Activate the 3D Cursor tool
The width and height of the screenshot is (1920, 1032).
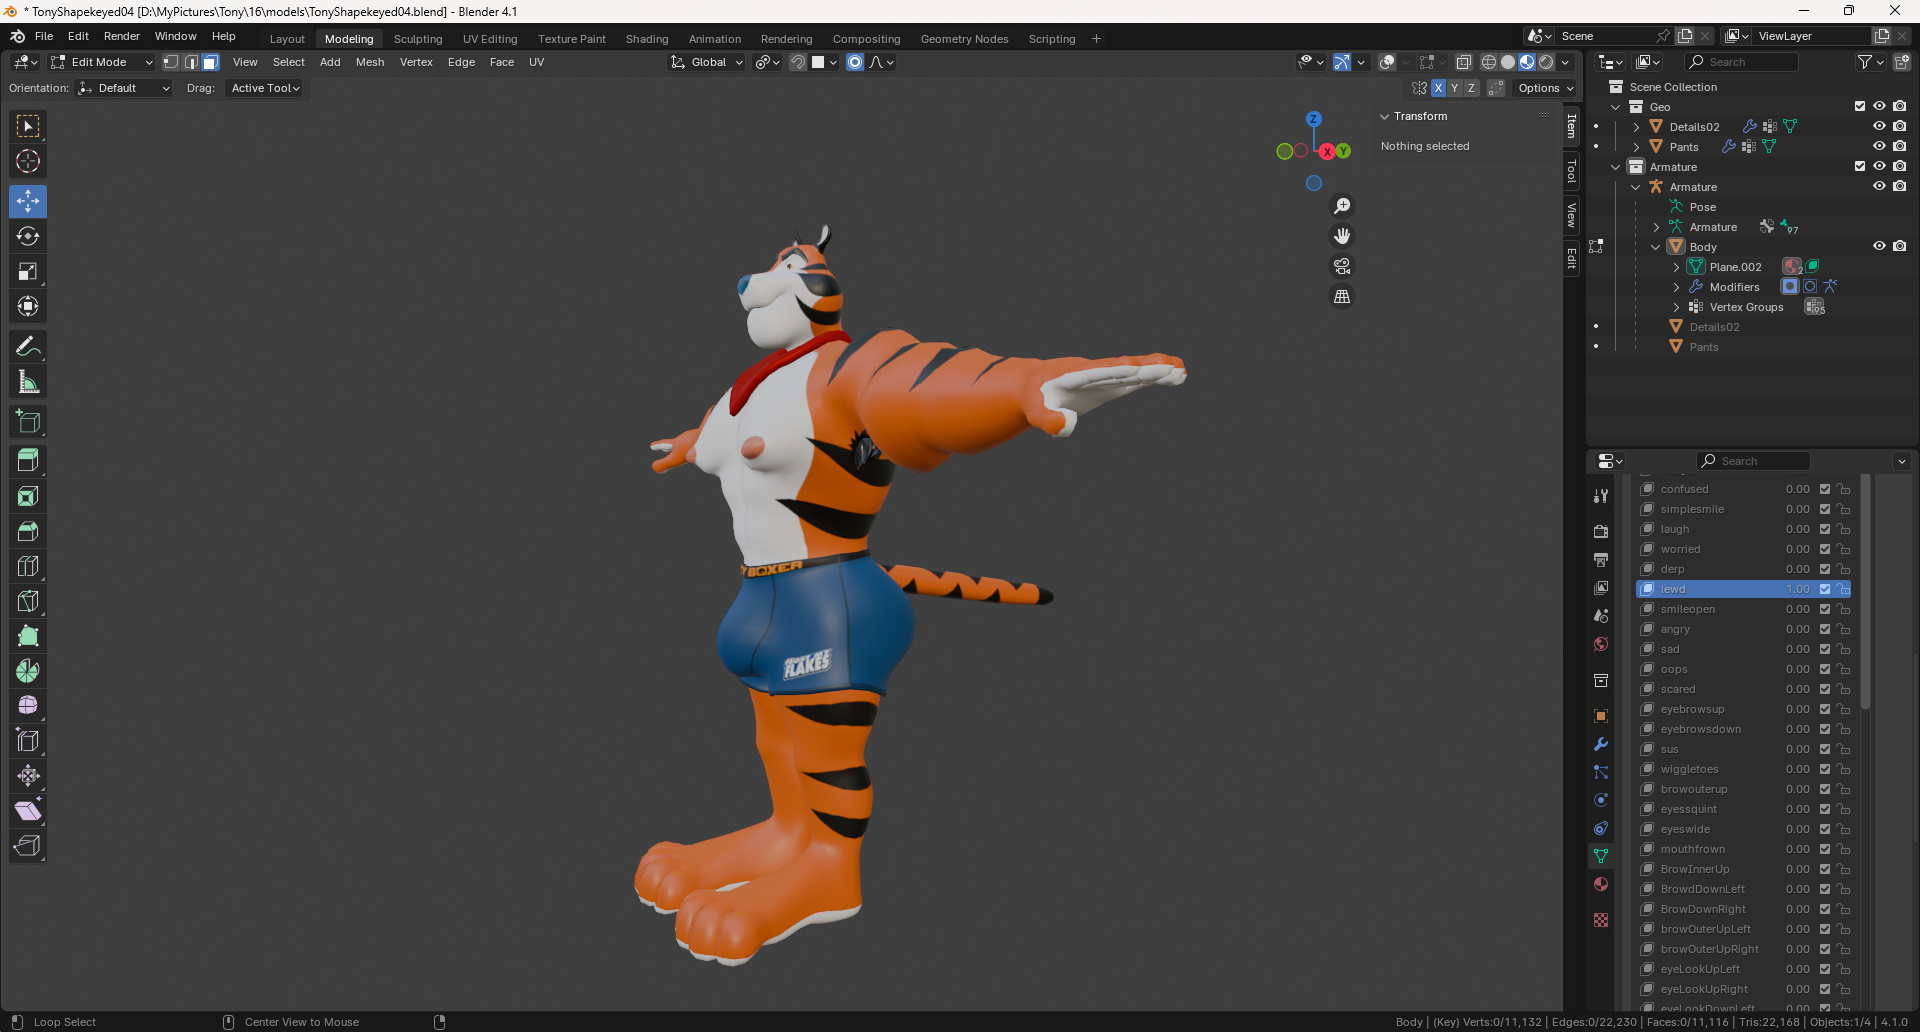coord(28,161)
